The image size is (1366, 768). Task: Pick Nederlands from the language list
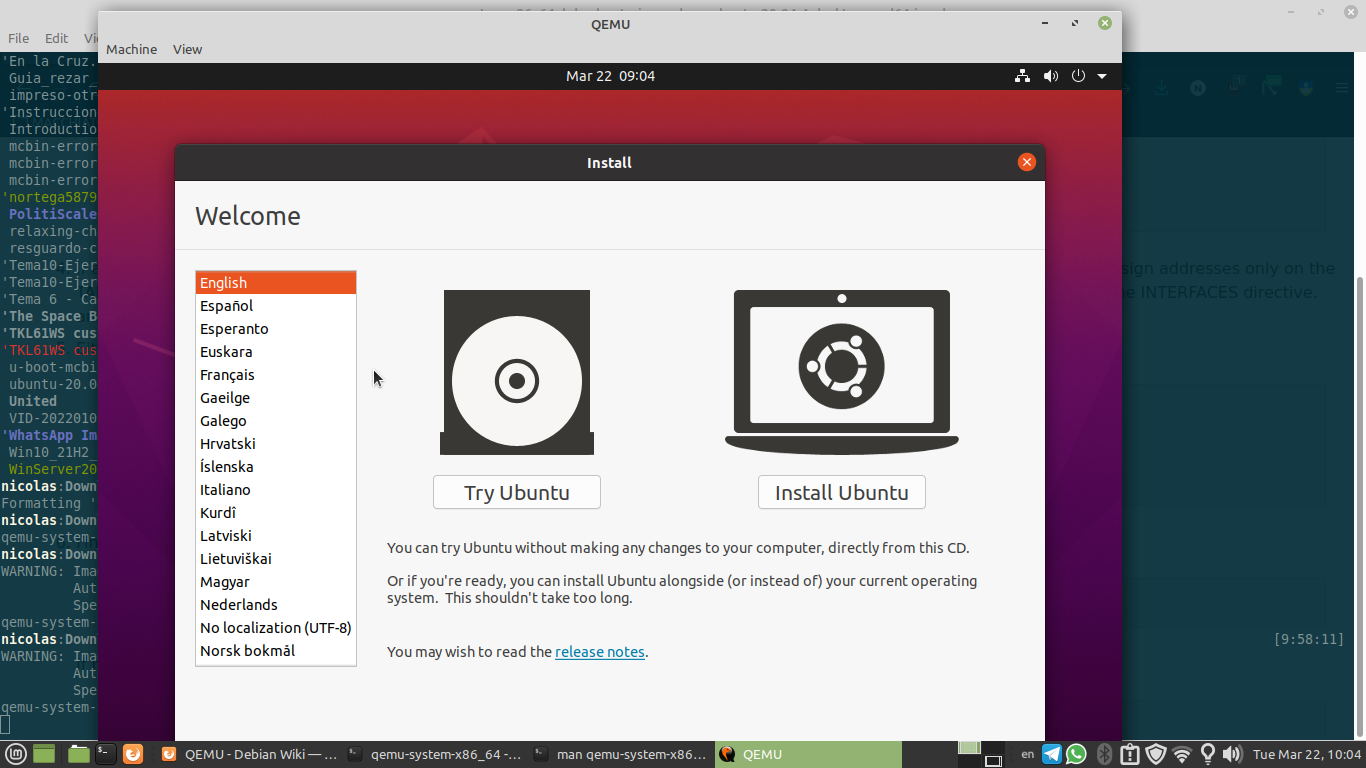tap(276, 605)
